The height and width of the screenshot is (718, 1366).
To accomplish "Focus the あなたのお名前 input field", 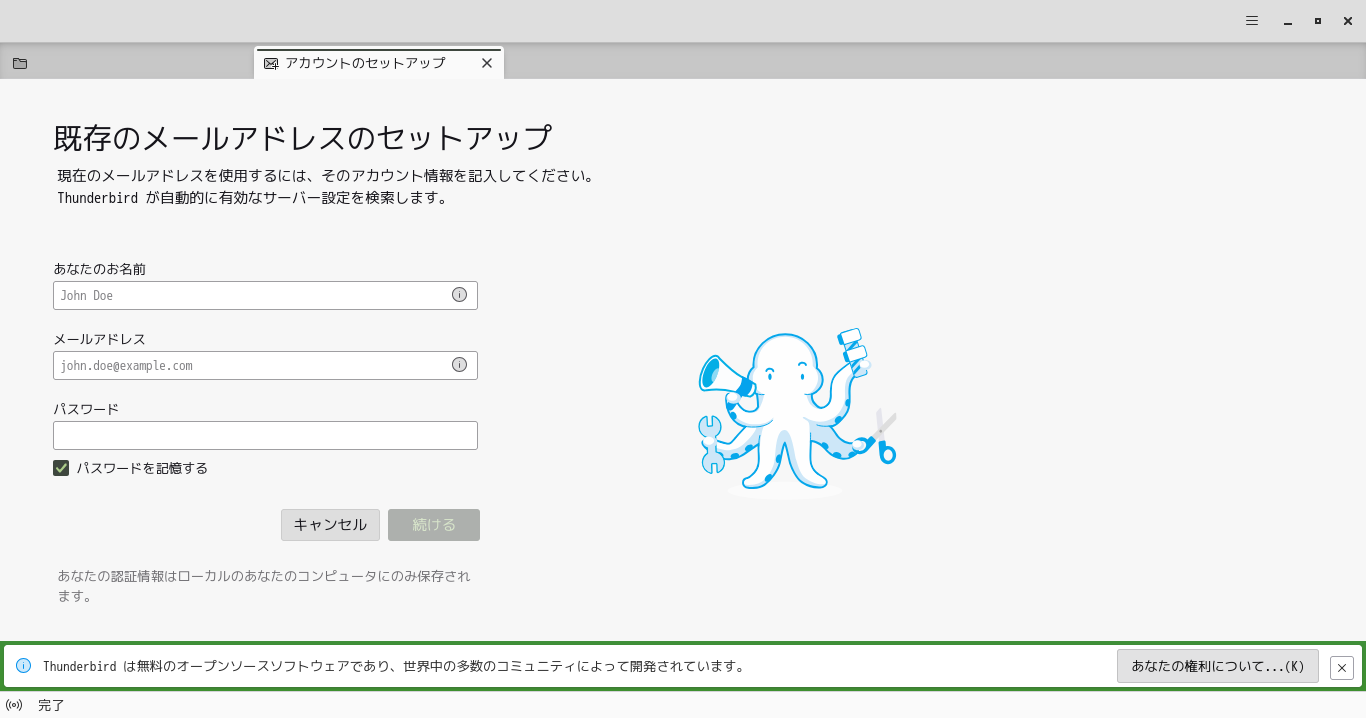I will coord(265,295).
